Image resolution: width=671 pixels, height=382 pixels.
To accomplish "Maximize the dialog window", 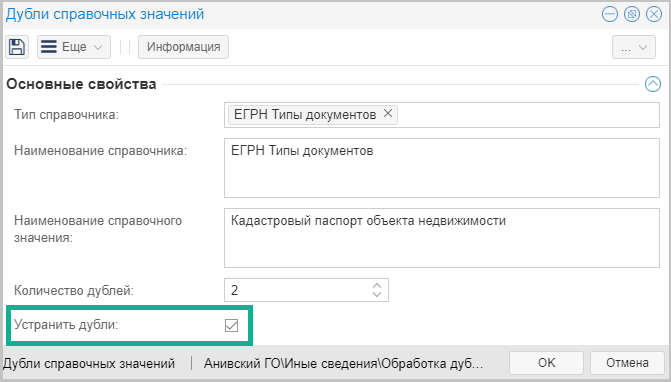I will (632, 14).
